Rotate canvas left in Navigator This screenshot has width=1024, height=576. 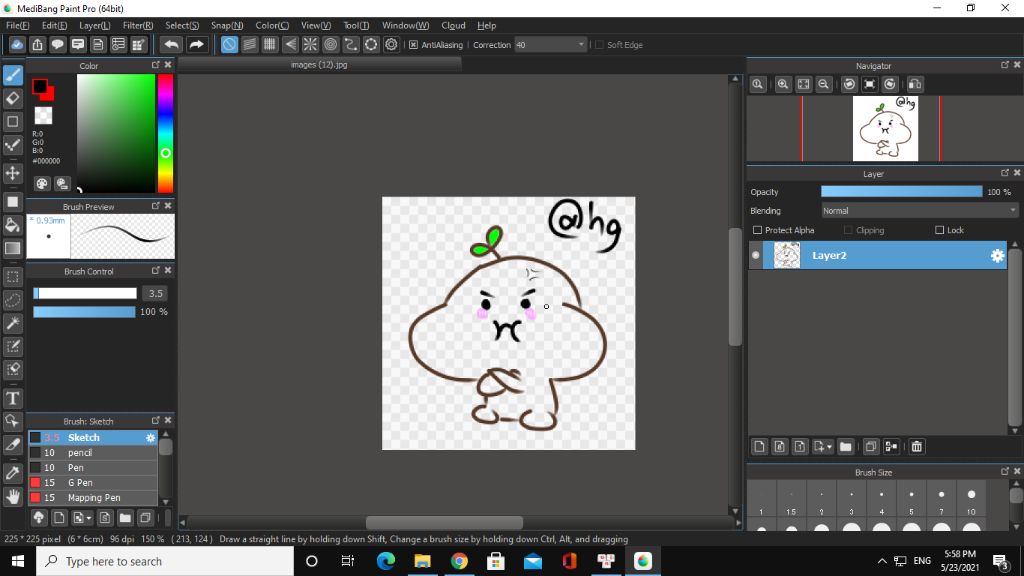pyautogui.click(x=849, y=84)
